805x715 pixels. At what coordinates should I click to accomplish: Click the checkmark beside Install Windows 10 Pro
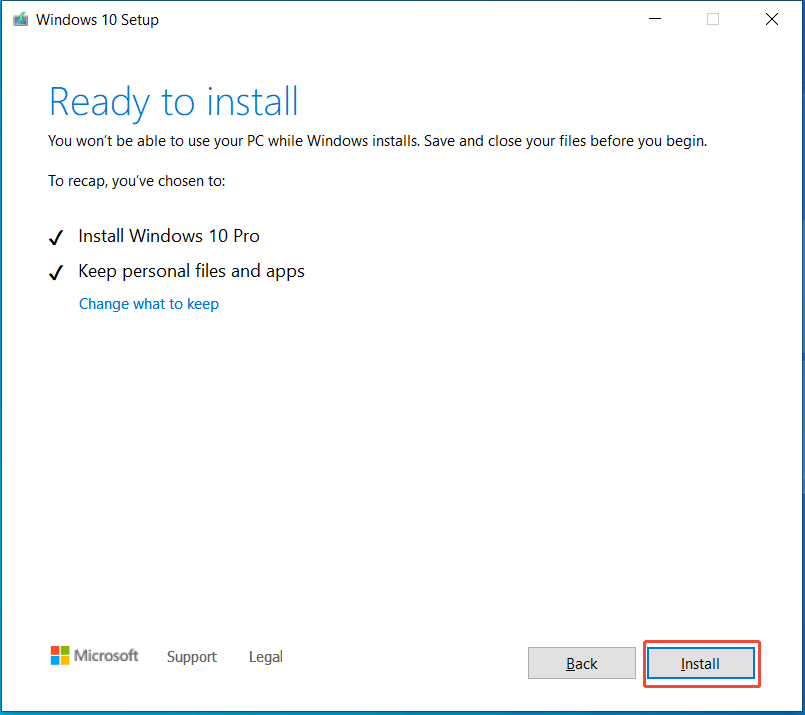tap(56, 237)
